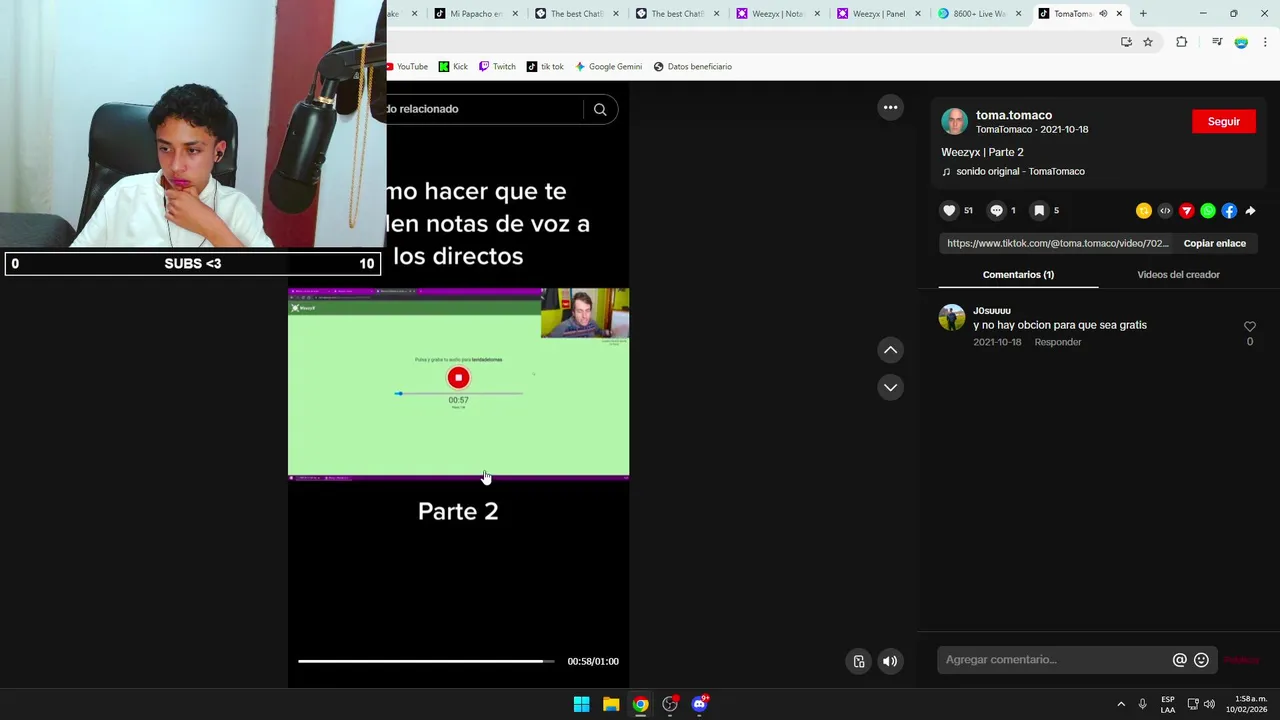This screenshot has height=720, width=1280.
Task: Share the video to WhatsApp
Action: [x=1208, y=211]
